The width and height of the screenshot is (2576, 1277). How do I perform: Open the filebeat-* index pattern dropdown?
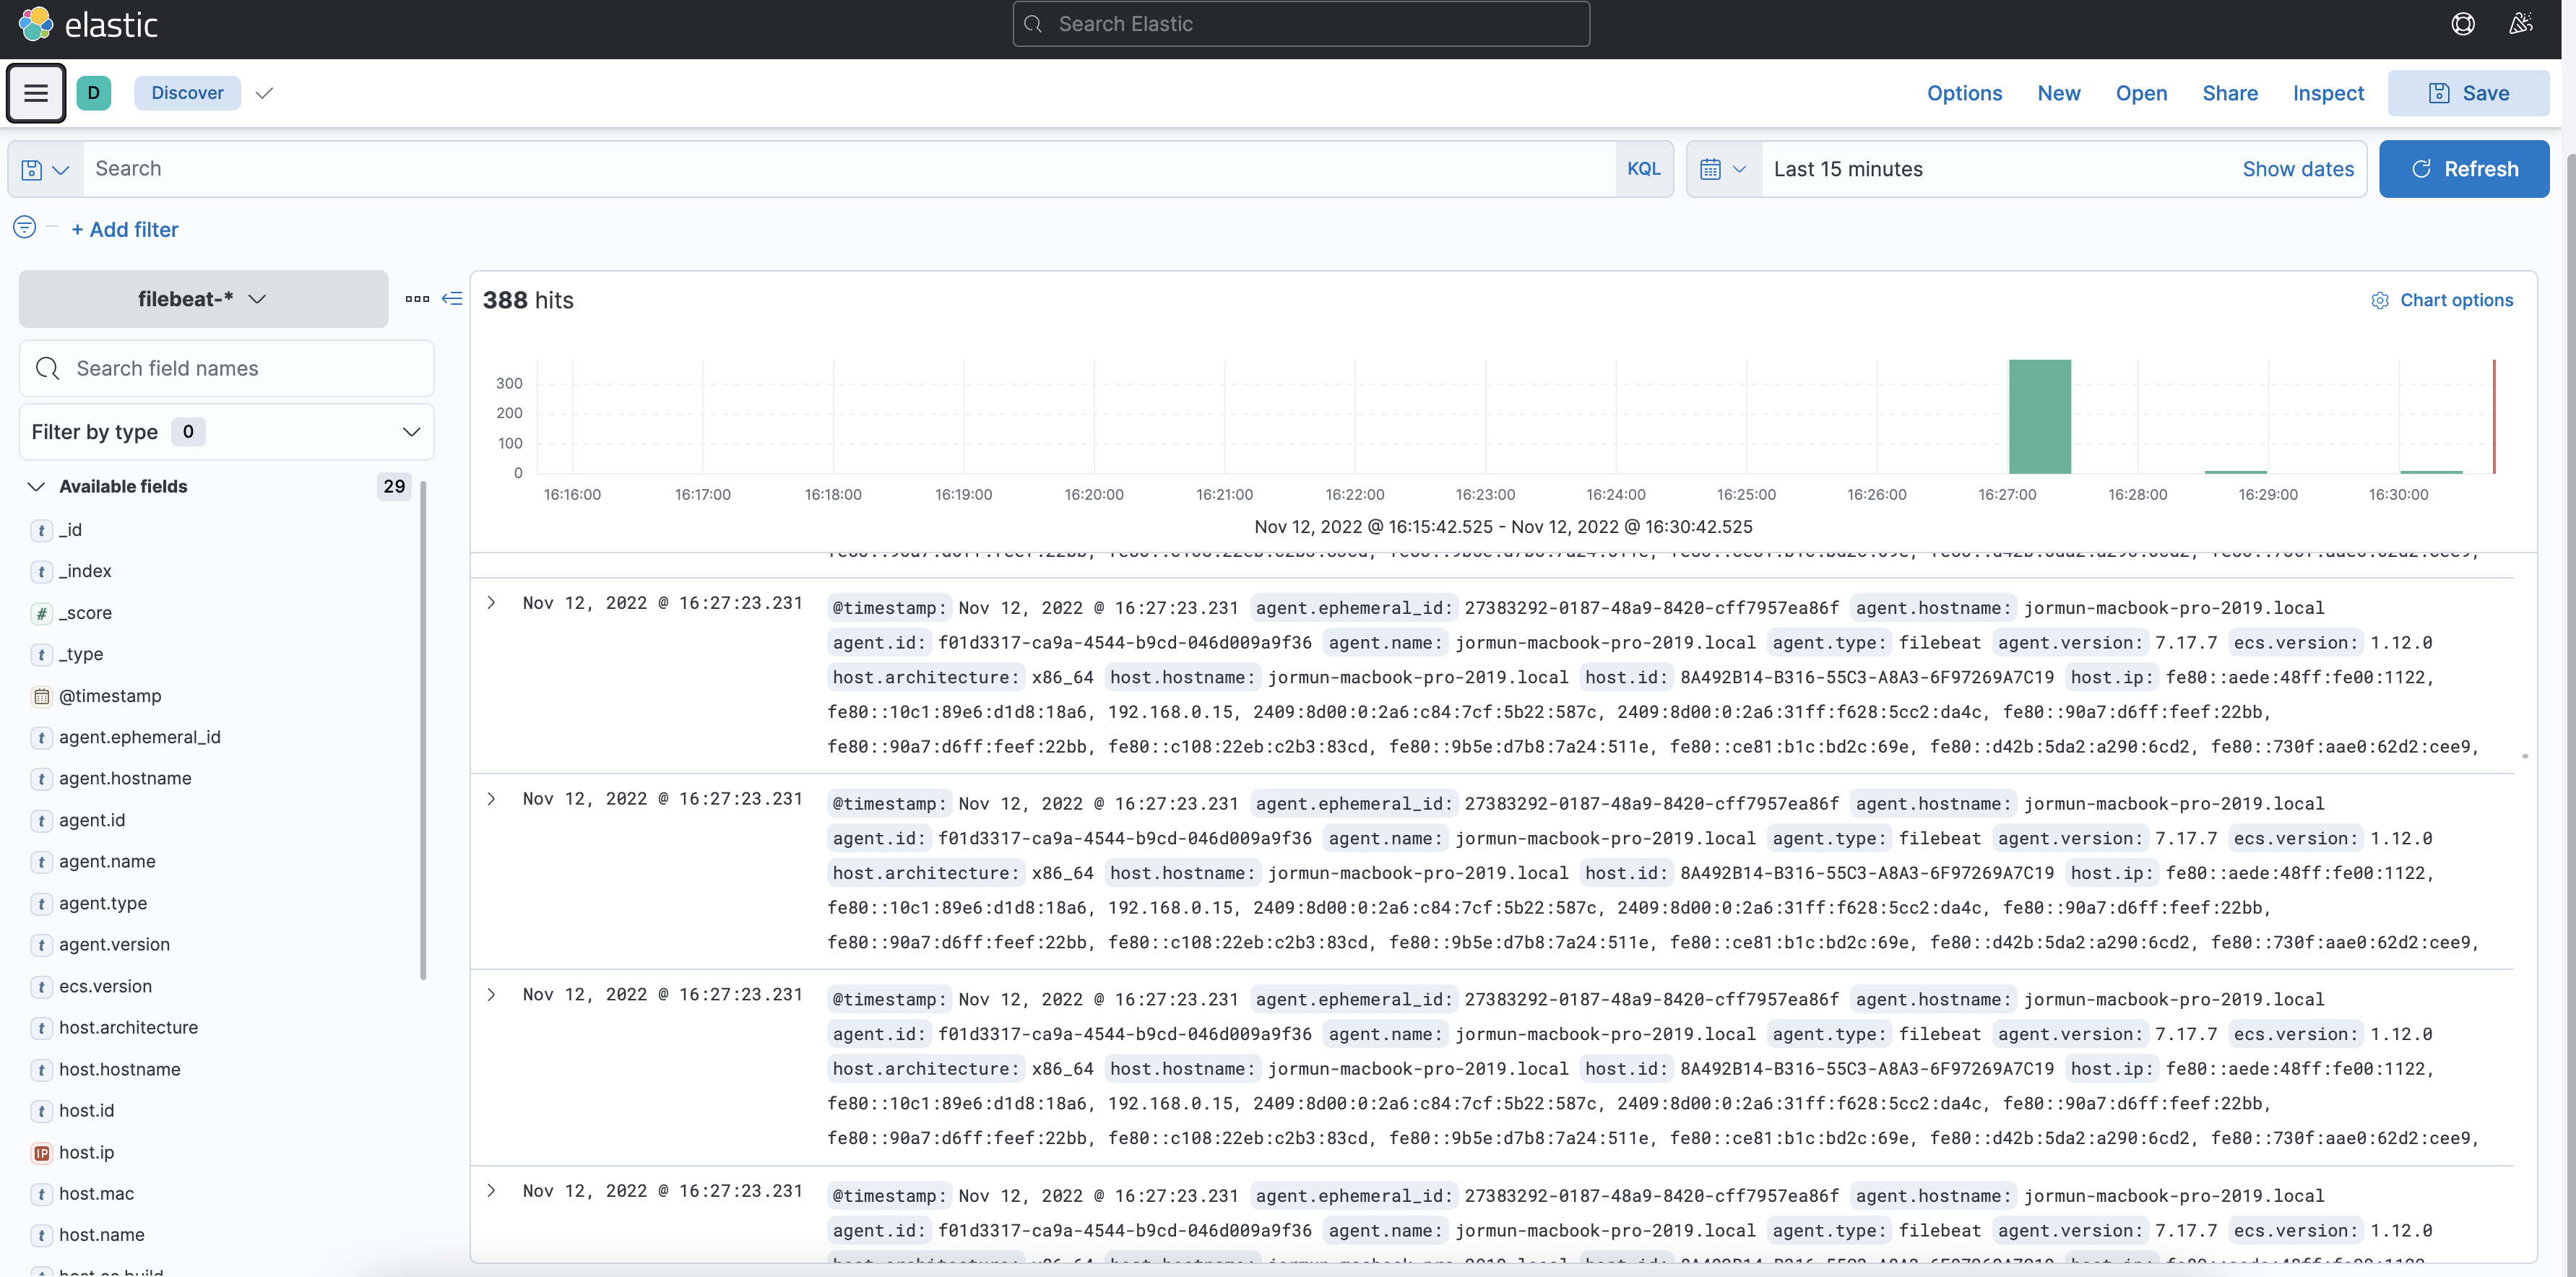coord(203,299)
